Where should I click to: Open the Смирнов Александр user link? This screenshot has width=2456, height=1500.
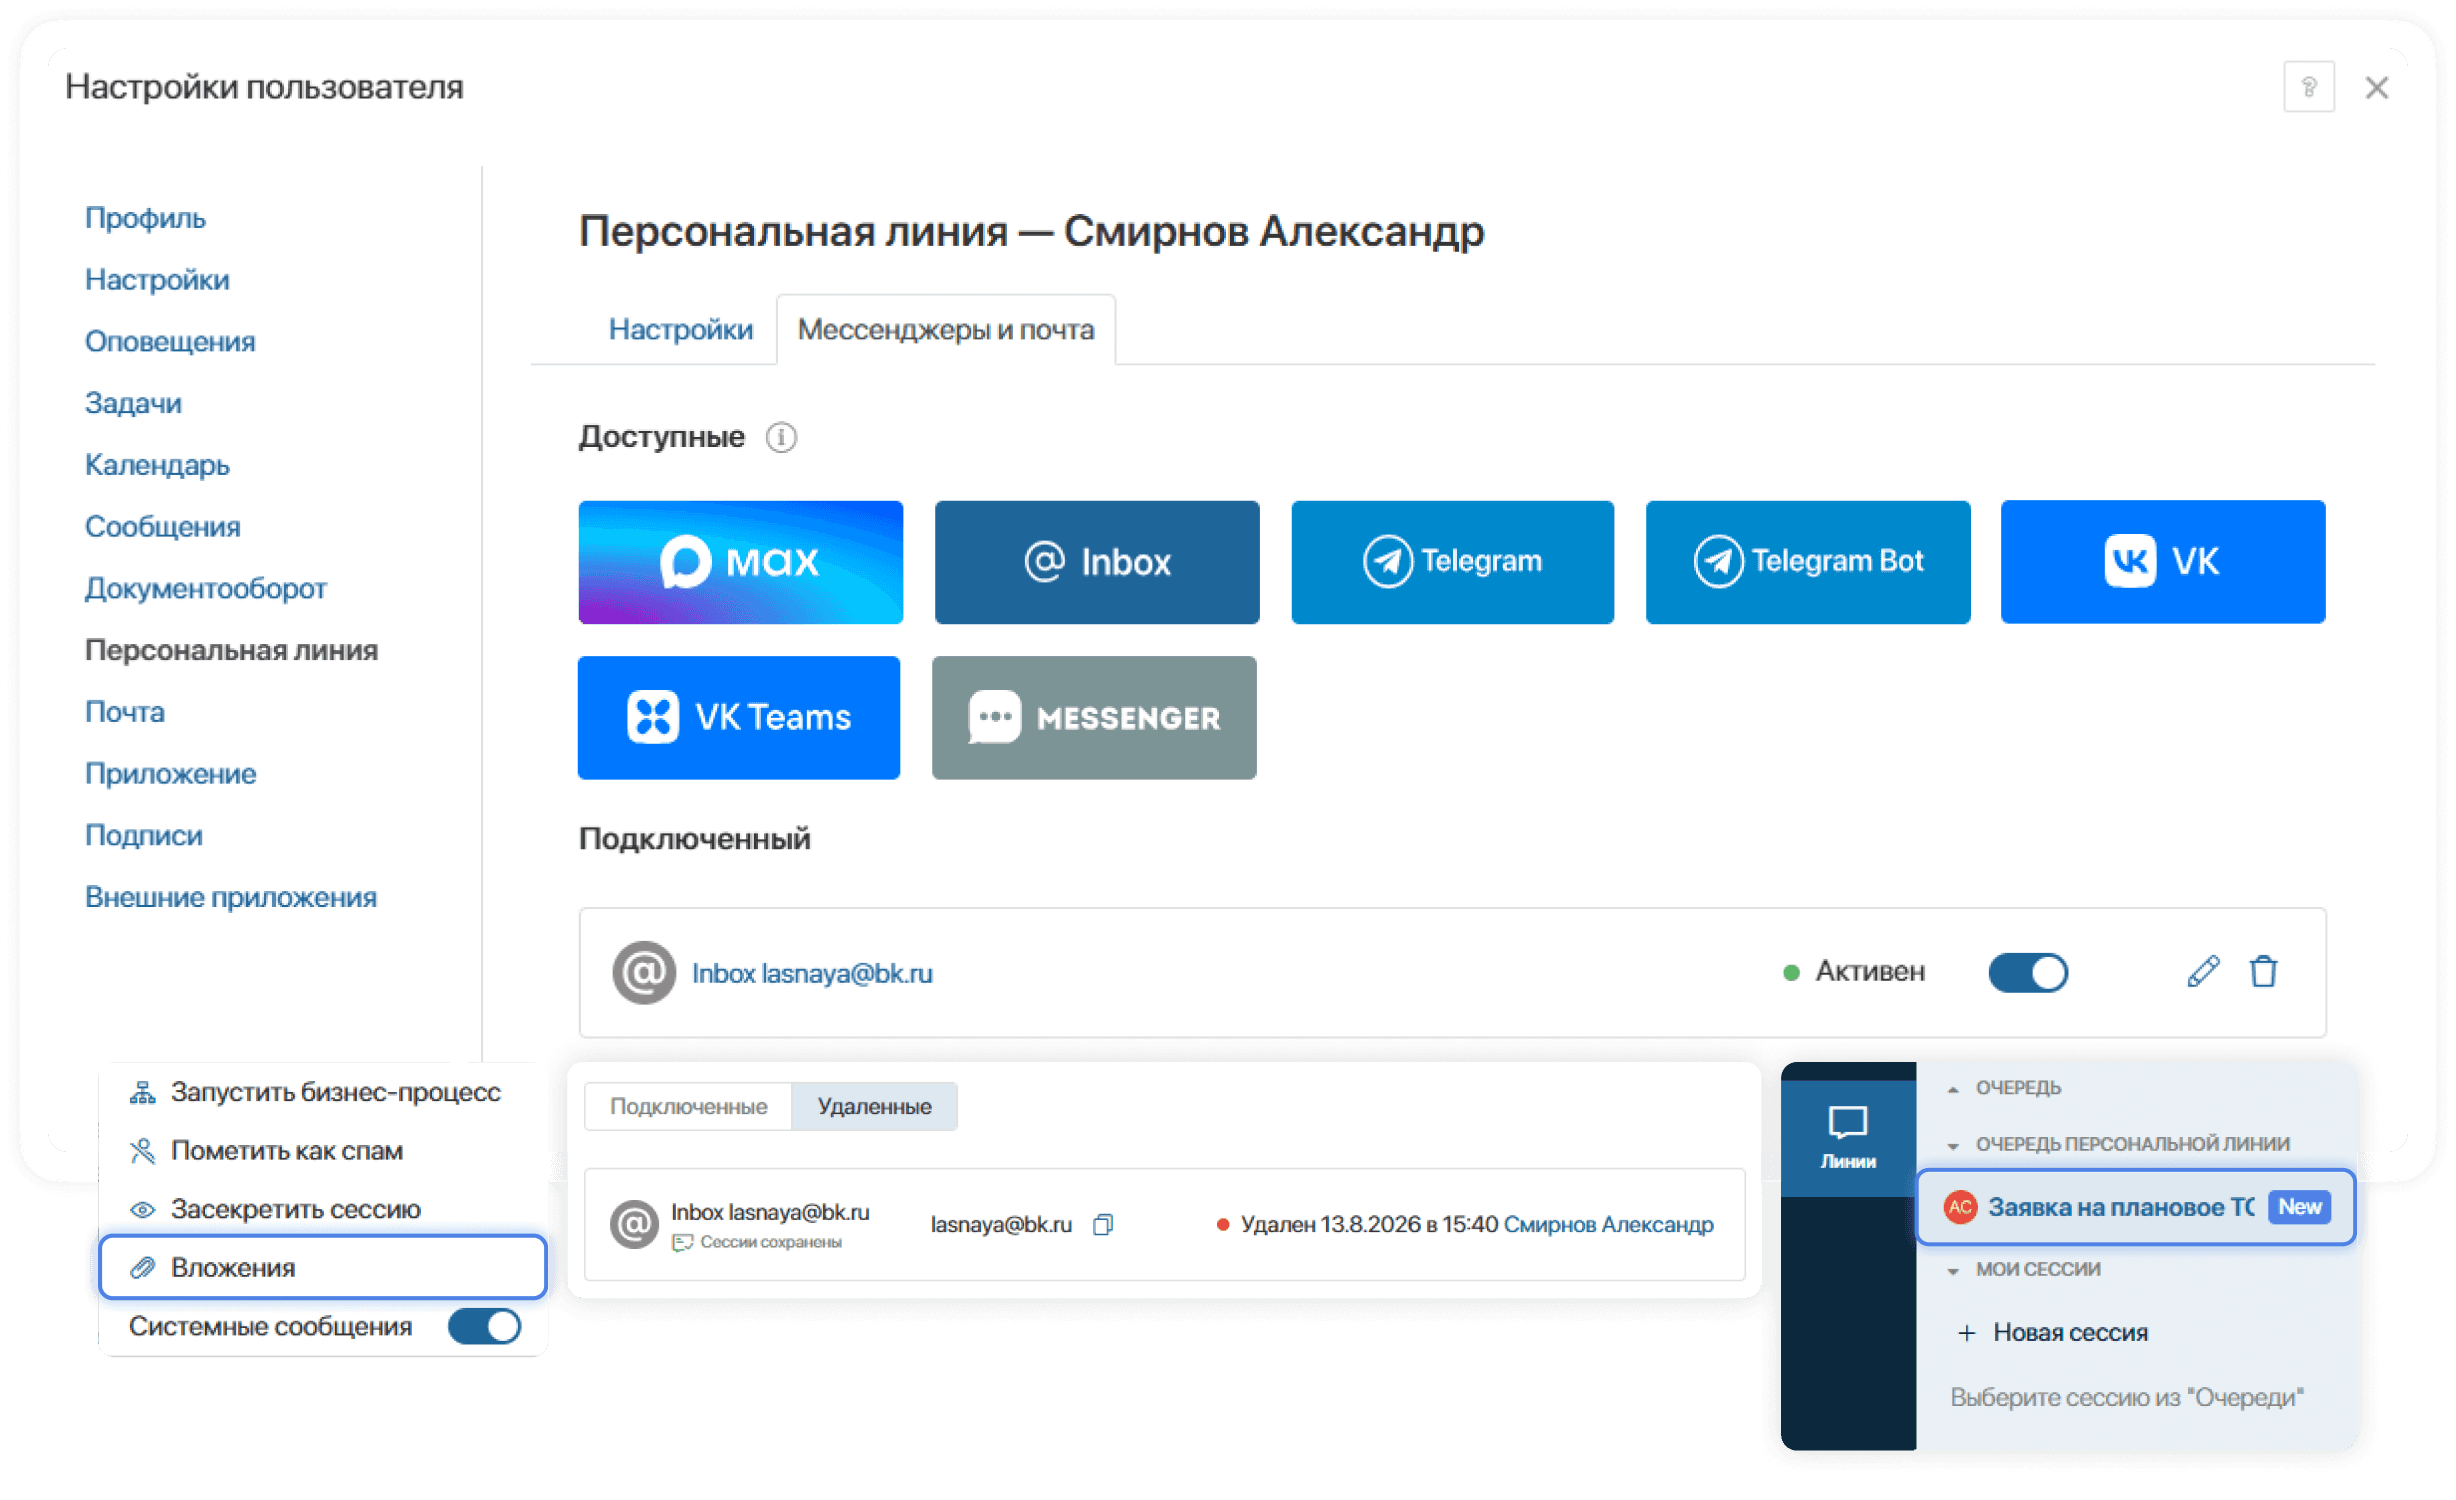click(x=1608, y=1224)
